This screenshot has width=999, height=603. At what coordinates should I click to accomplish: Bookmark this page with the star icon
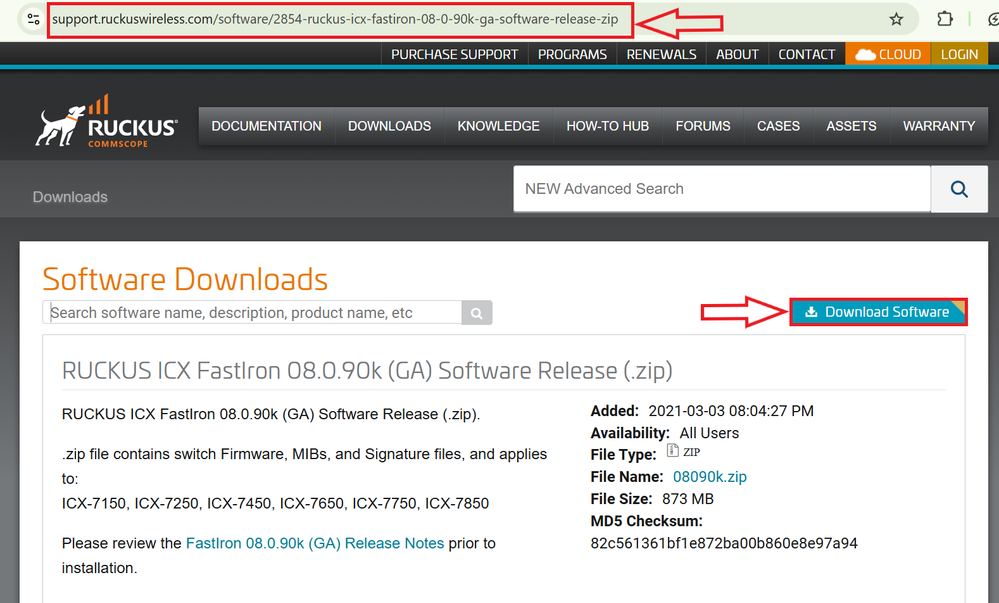click(896, 19)
